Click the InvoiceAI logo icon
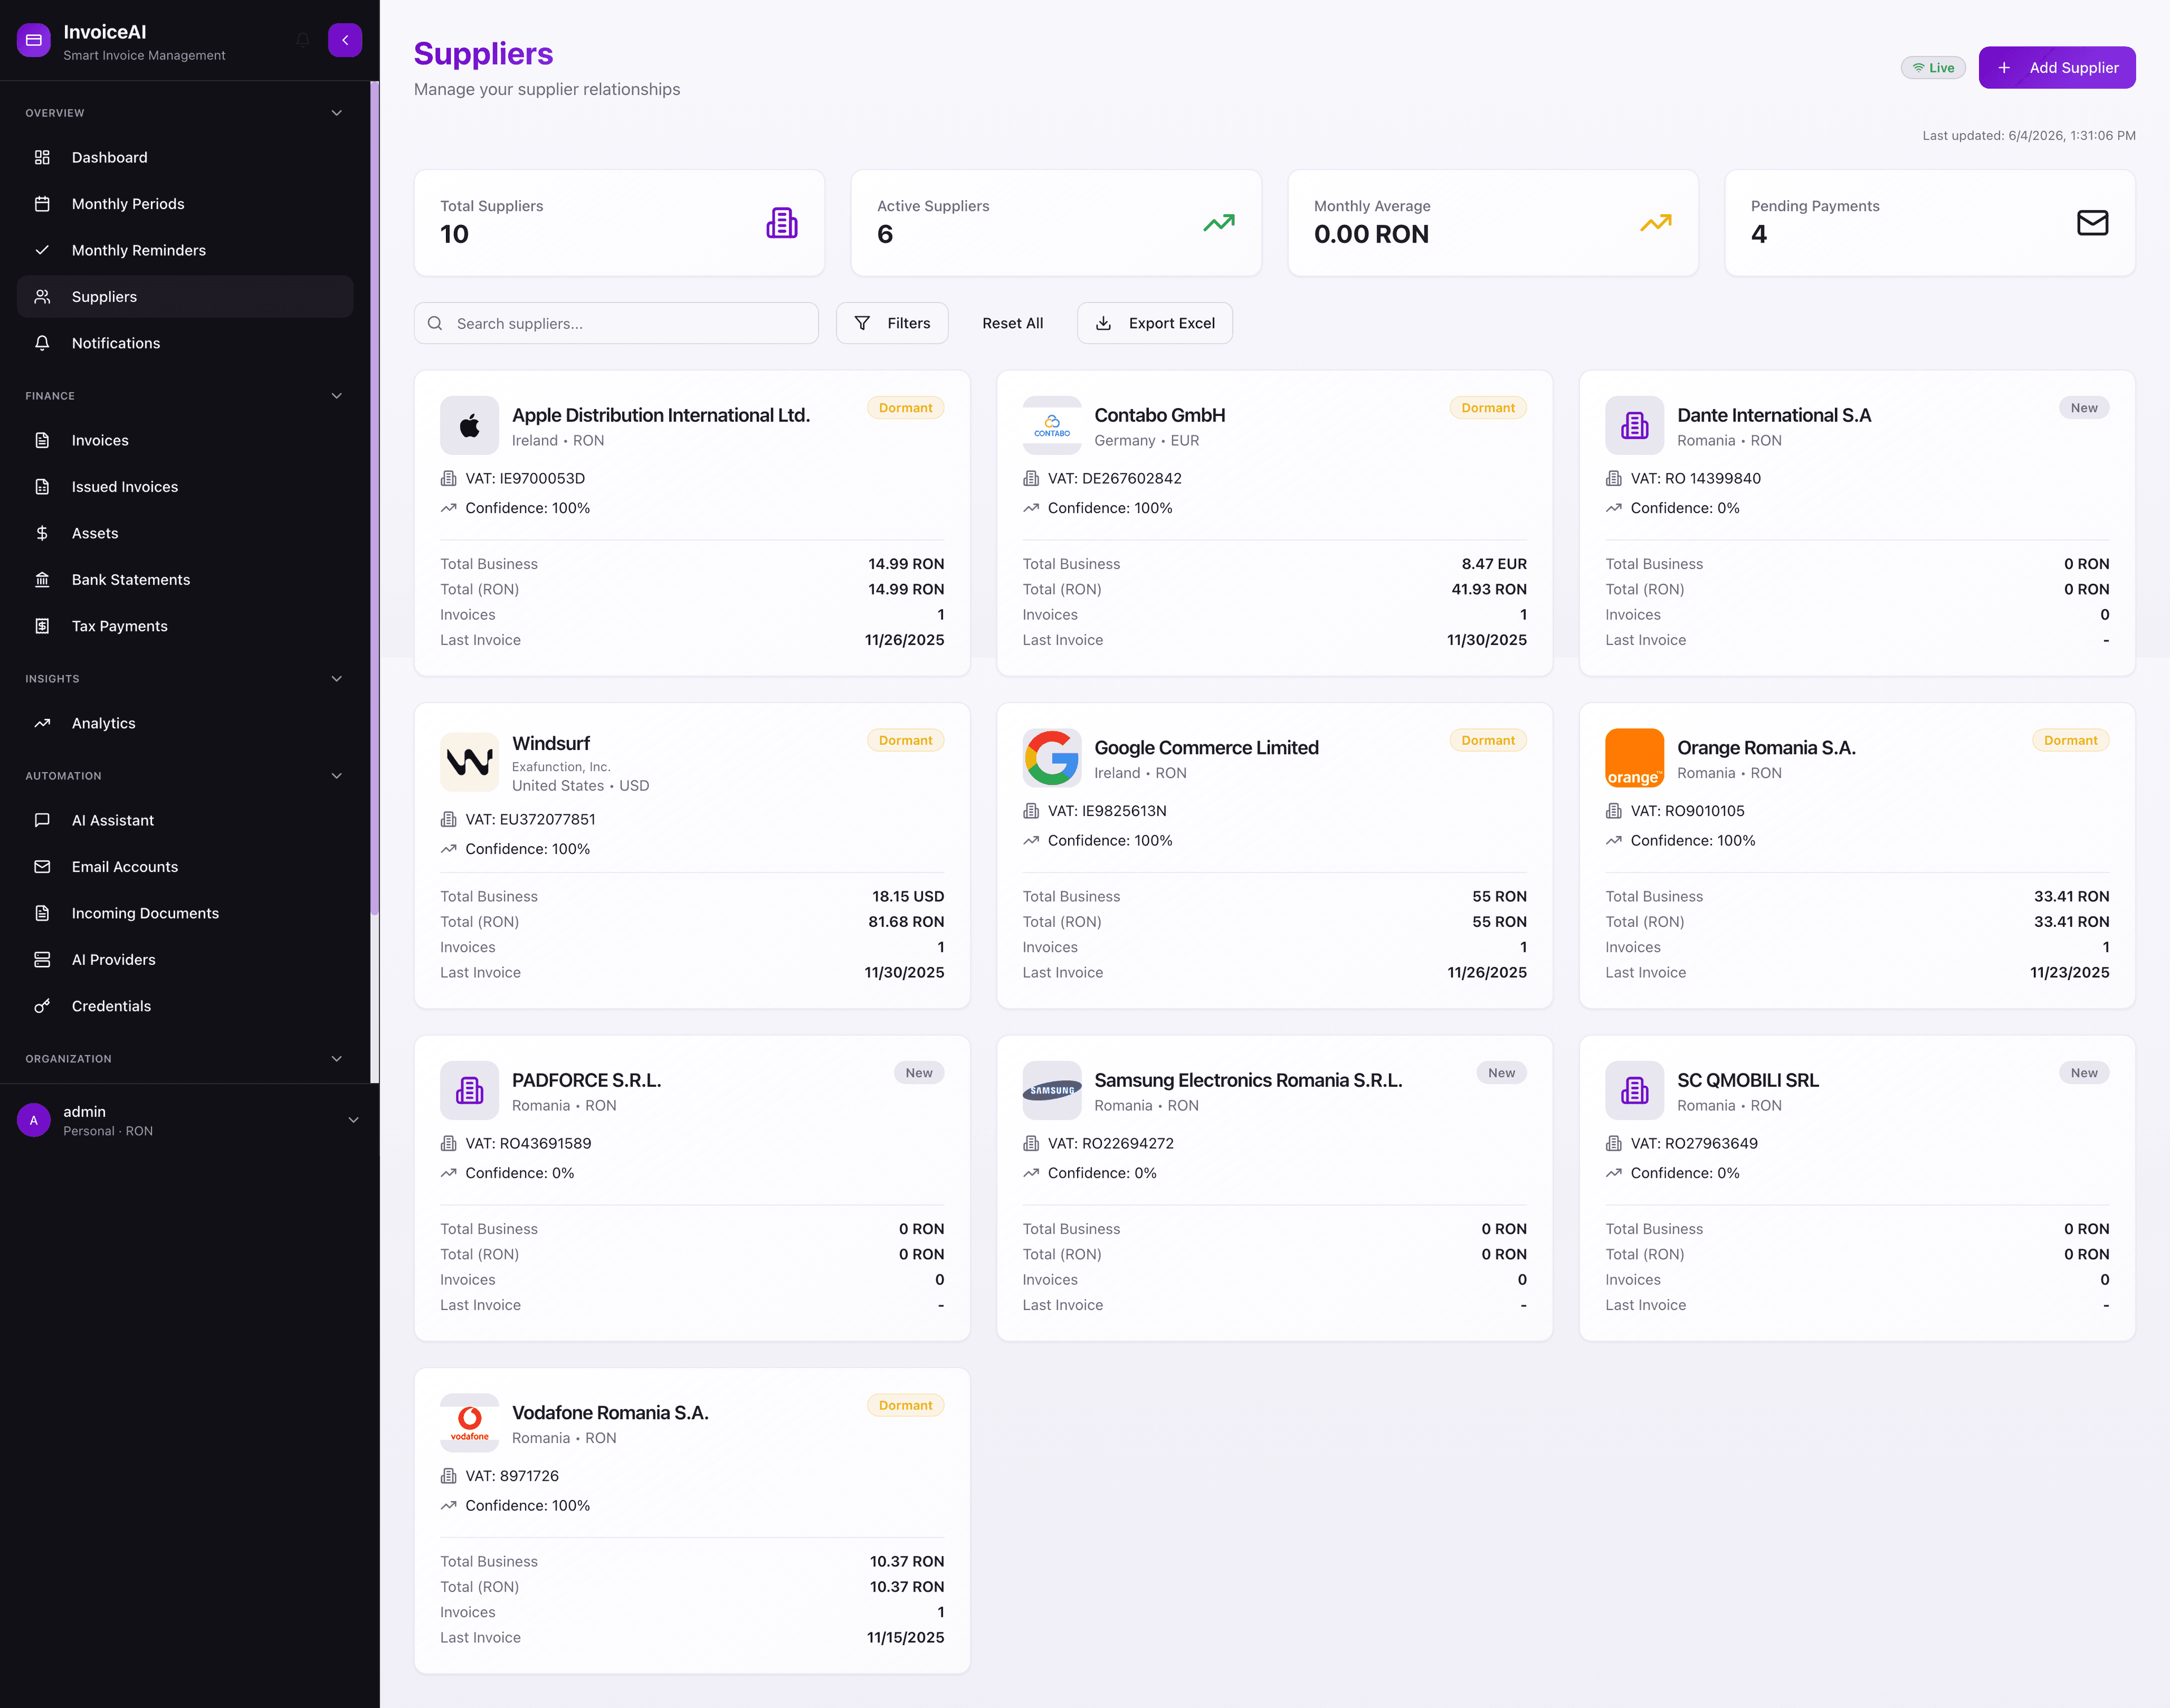This screenshot has height=1708, width=2170. tap(34, 41)
